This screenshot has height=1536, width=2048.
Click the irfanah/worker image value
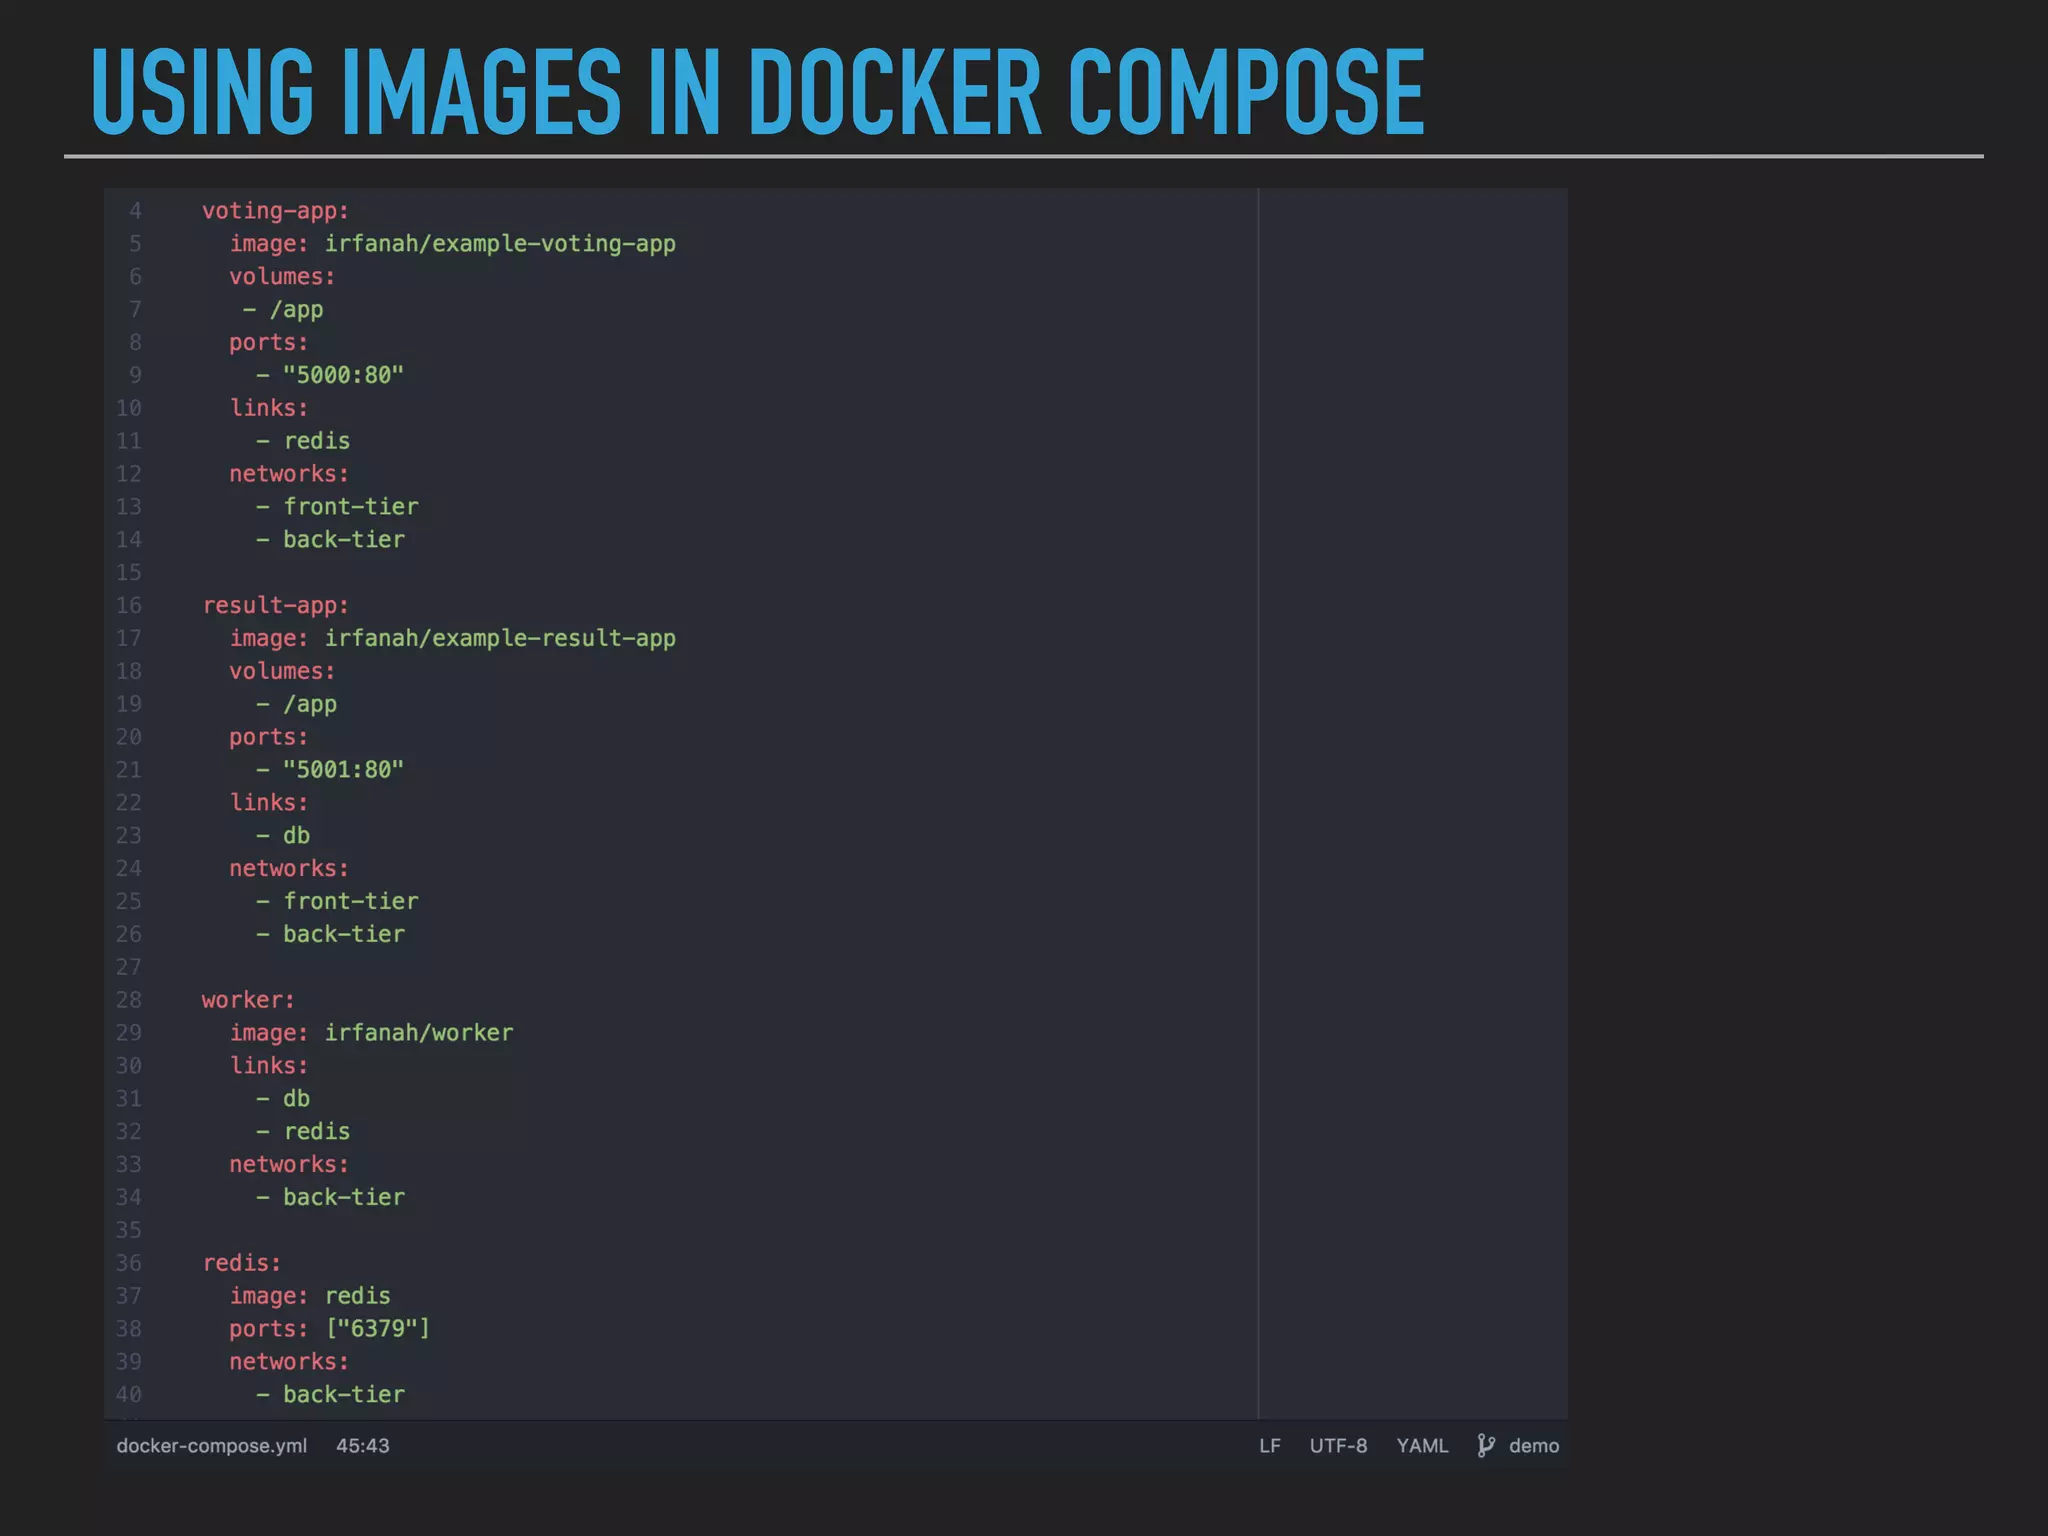click(x=418, y=1033)
